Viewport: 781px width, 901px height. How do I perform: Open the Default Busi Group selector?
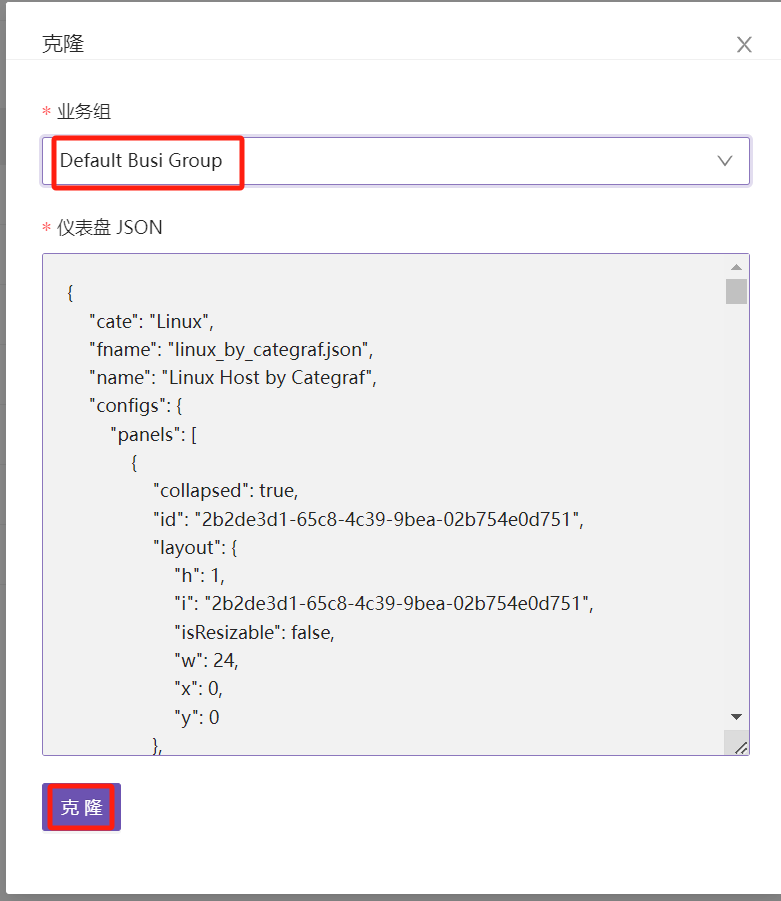380,161
